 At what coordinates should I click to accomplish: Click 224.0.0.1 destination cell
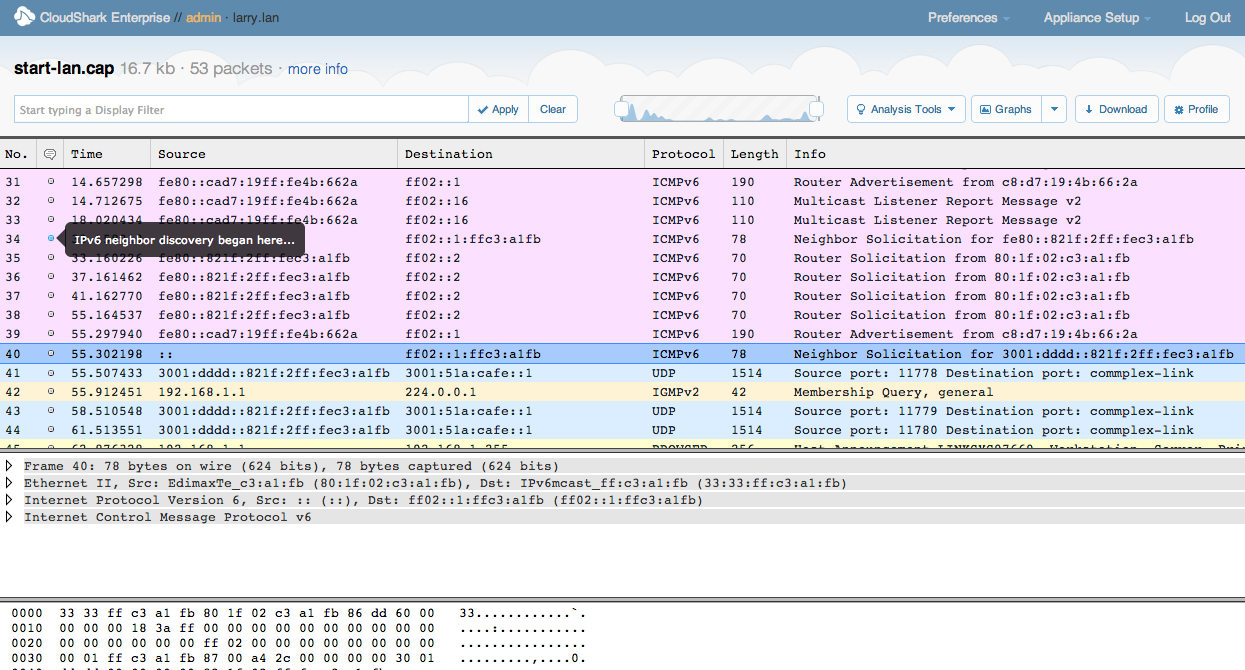tap(441, 392)
